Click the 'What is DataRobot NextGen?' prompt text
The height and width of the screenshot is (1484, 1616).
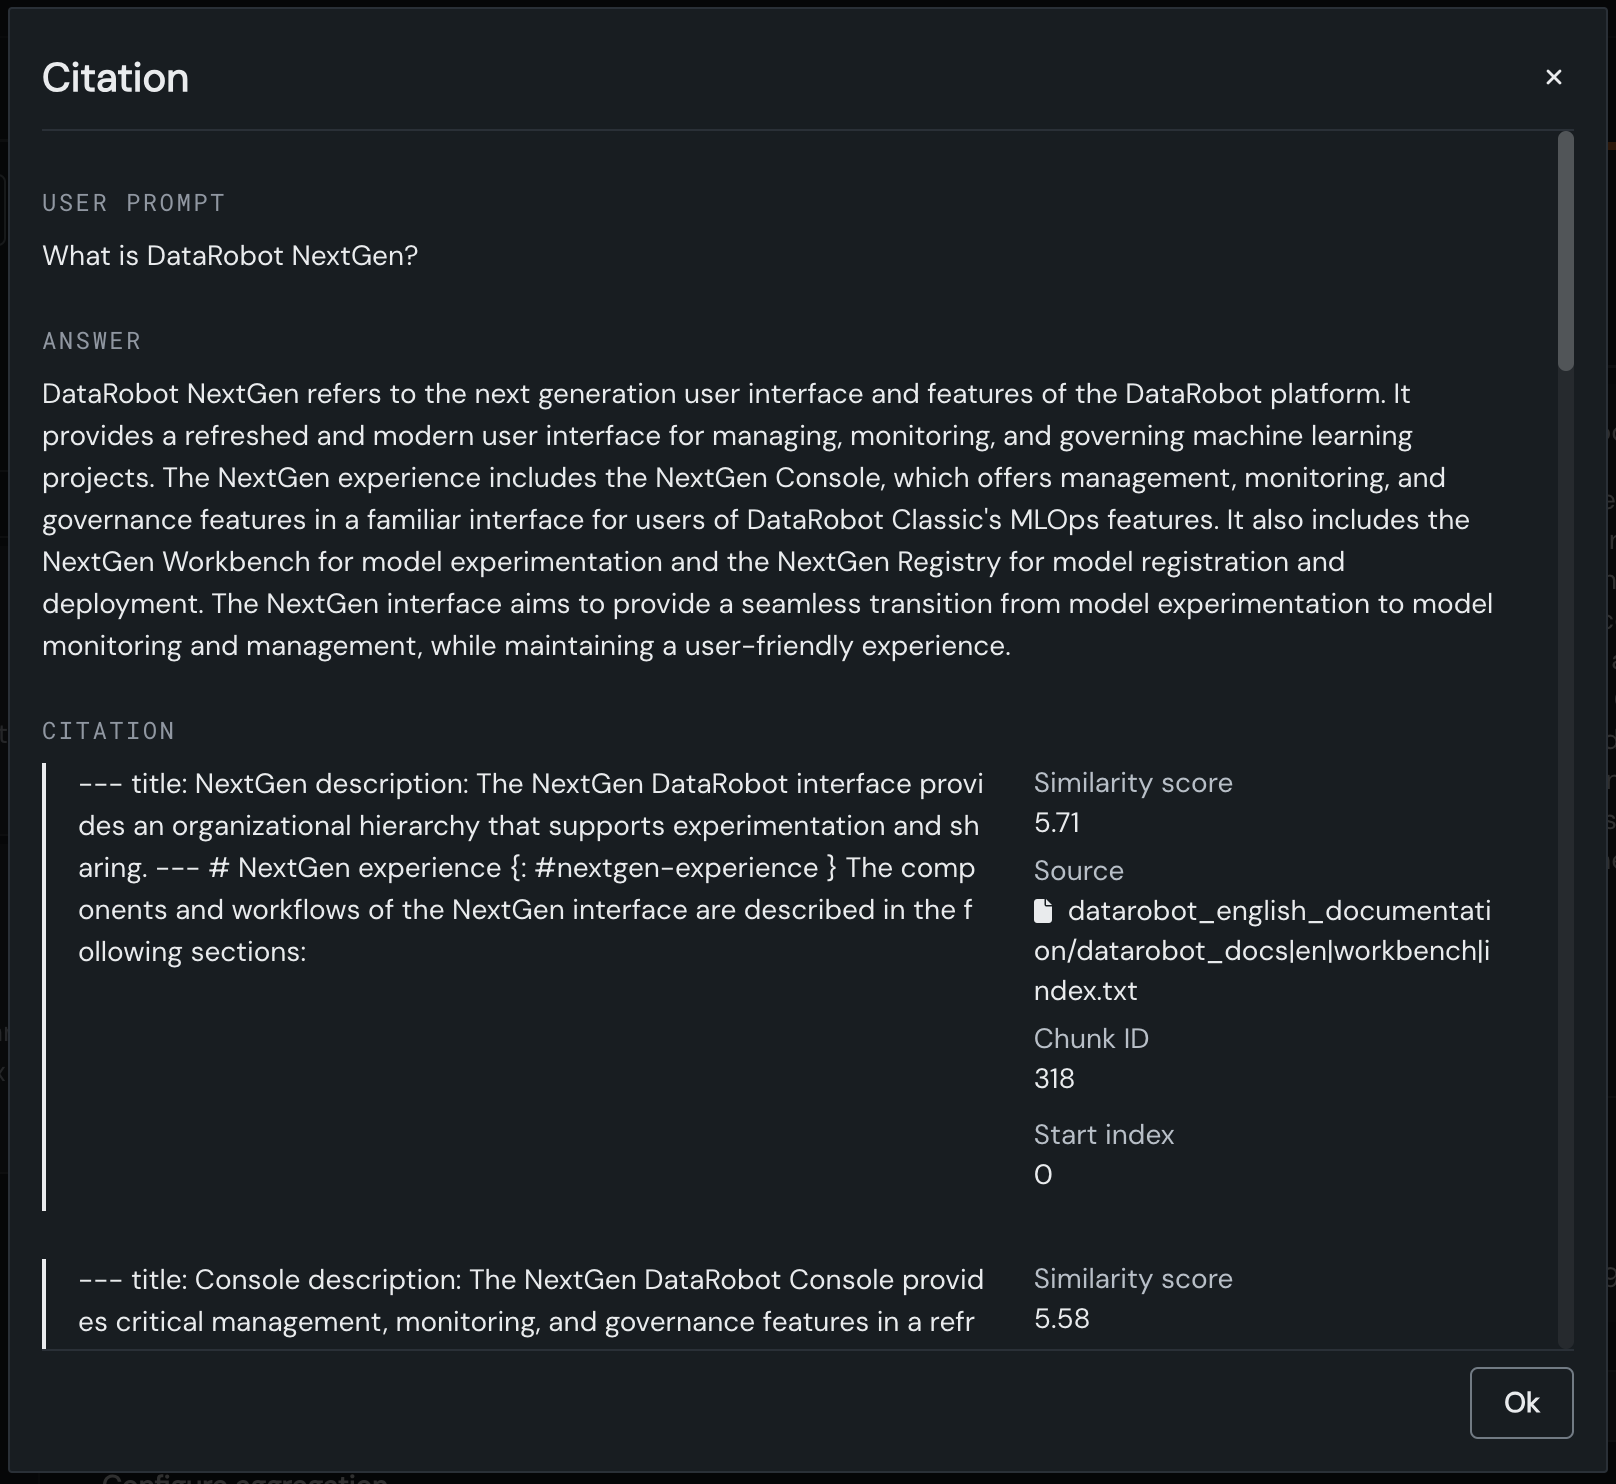click(x=230, y=256)
